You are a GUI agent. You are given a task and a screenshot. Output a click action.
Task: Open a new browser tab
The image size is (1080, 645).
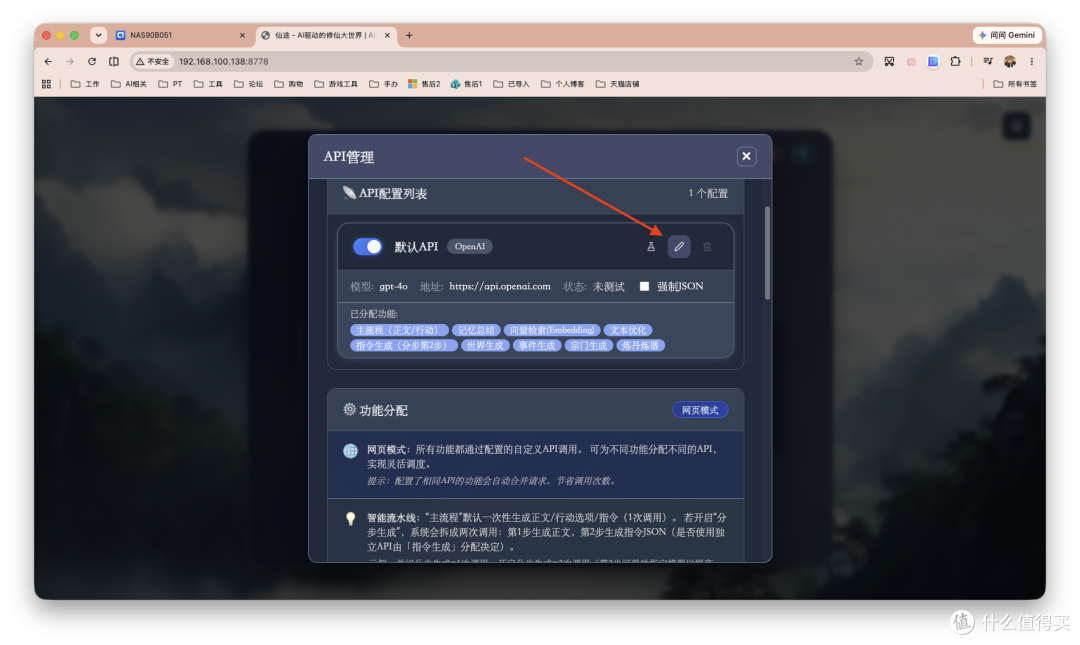click(409, 35)
